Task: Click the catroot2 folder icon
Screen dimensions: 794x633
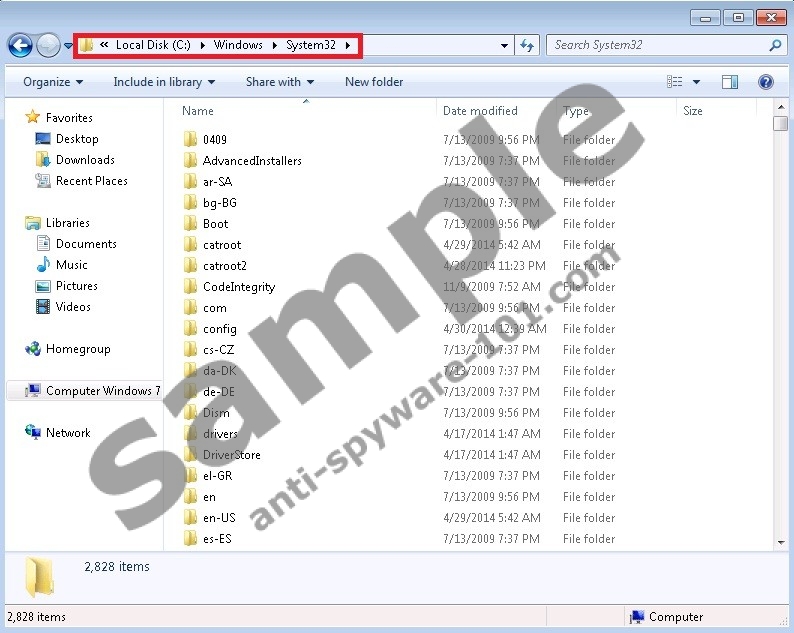Action: 190,265
